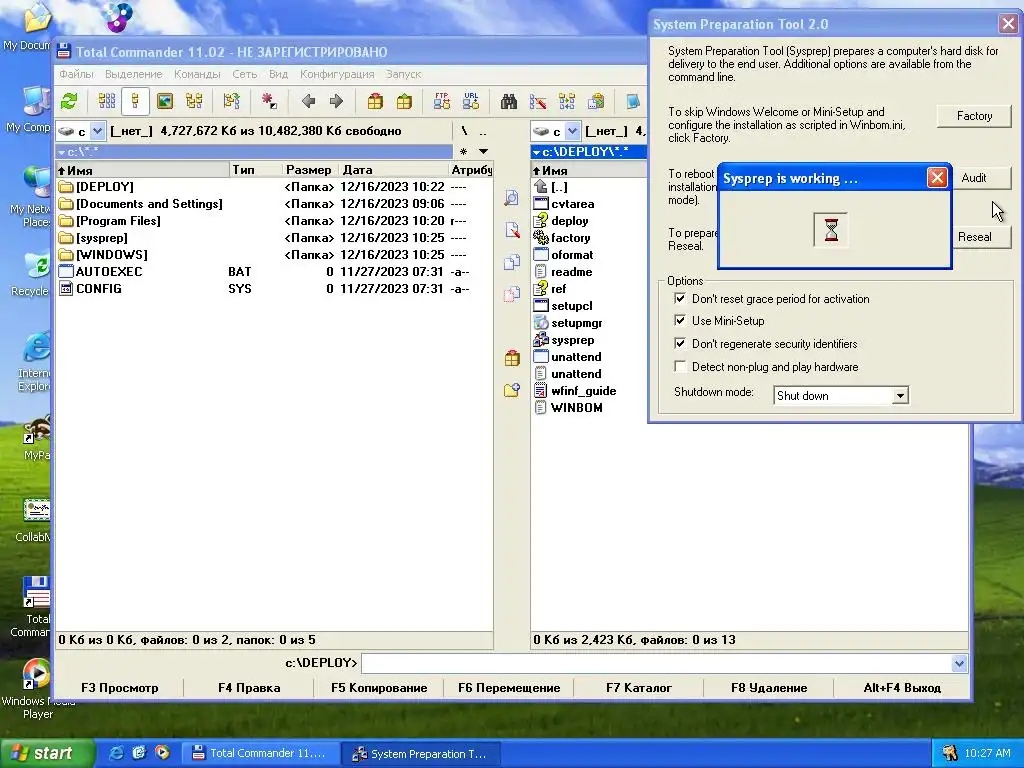Open the directory tree view icon

tap(194, 101)
